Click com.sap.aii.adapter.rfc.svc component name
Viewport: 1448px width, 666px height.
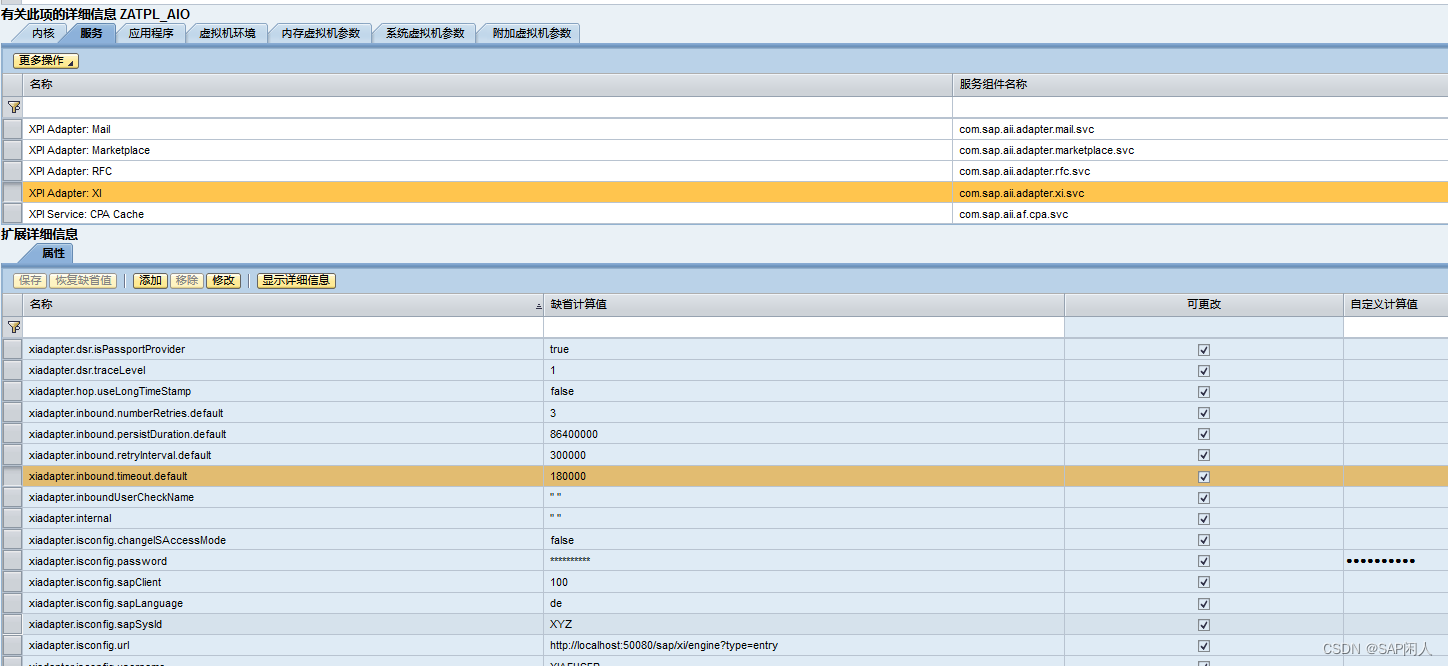point(1024,171)
